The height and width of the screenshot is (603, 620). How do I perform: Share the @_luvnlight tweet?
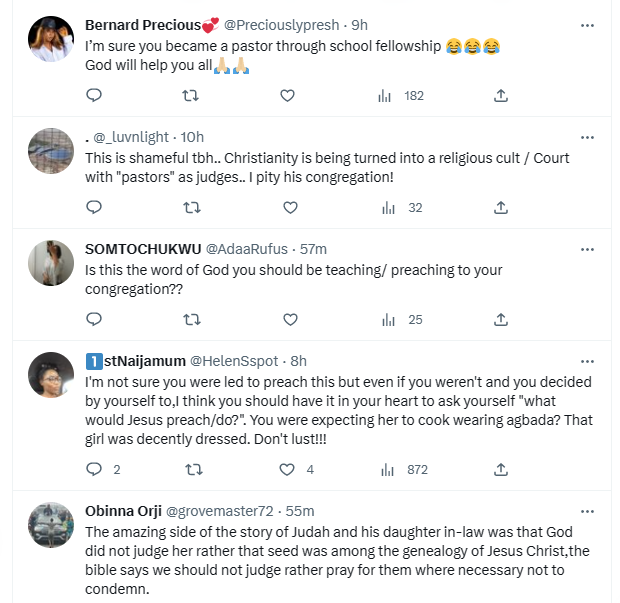[501, 208]
